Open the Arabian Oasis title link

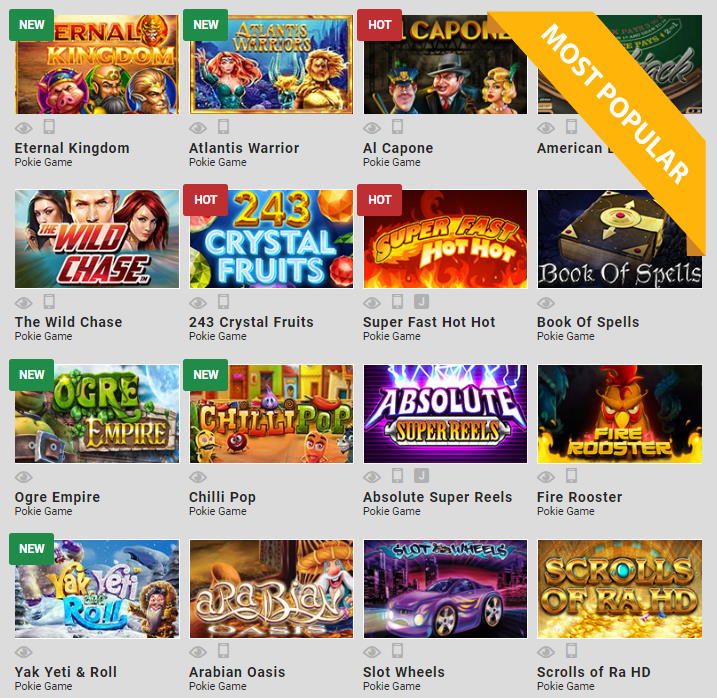(237, 672)
